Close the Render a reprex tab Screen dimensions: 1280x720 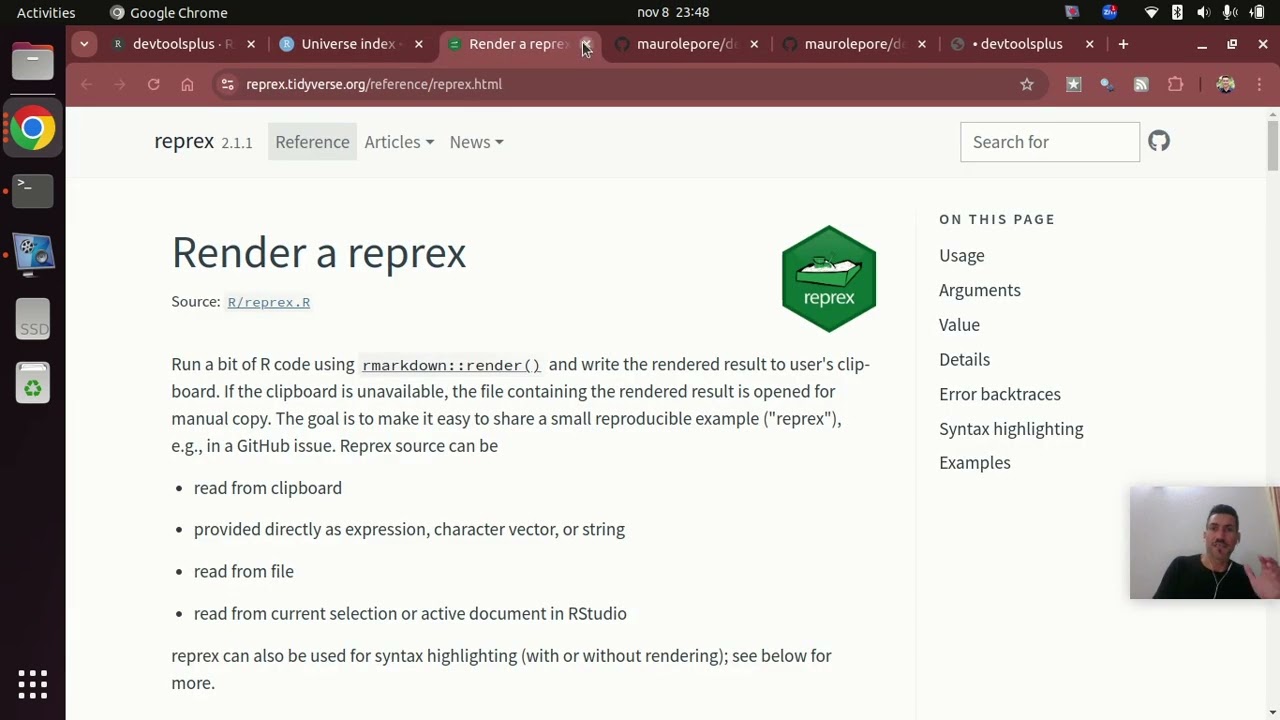[587, 44]
